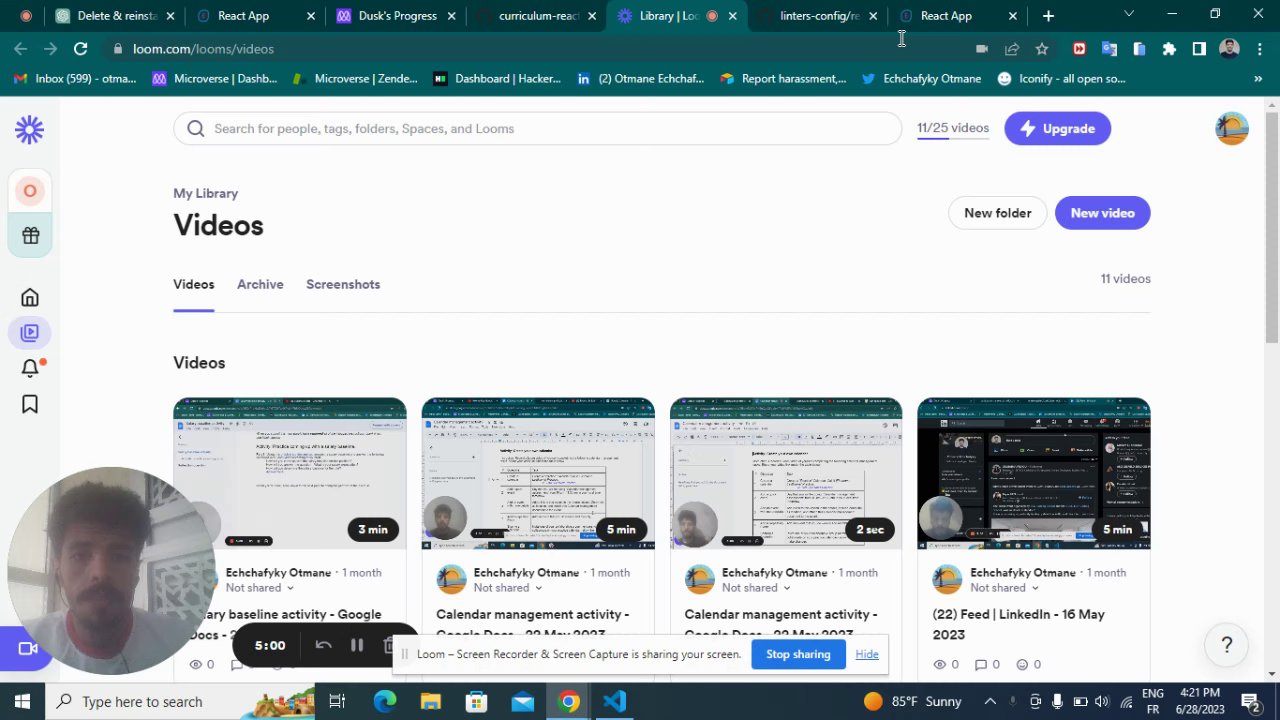
Task: Click the '11/25 videos' usage link
Action: click(x=953, y=128)
